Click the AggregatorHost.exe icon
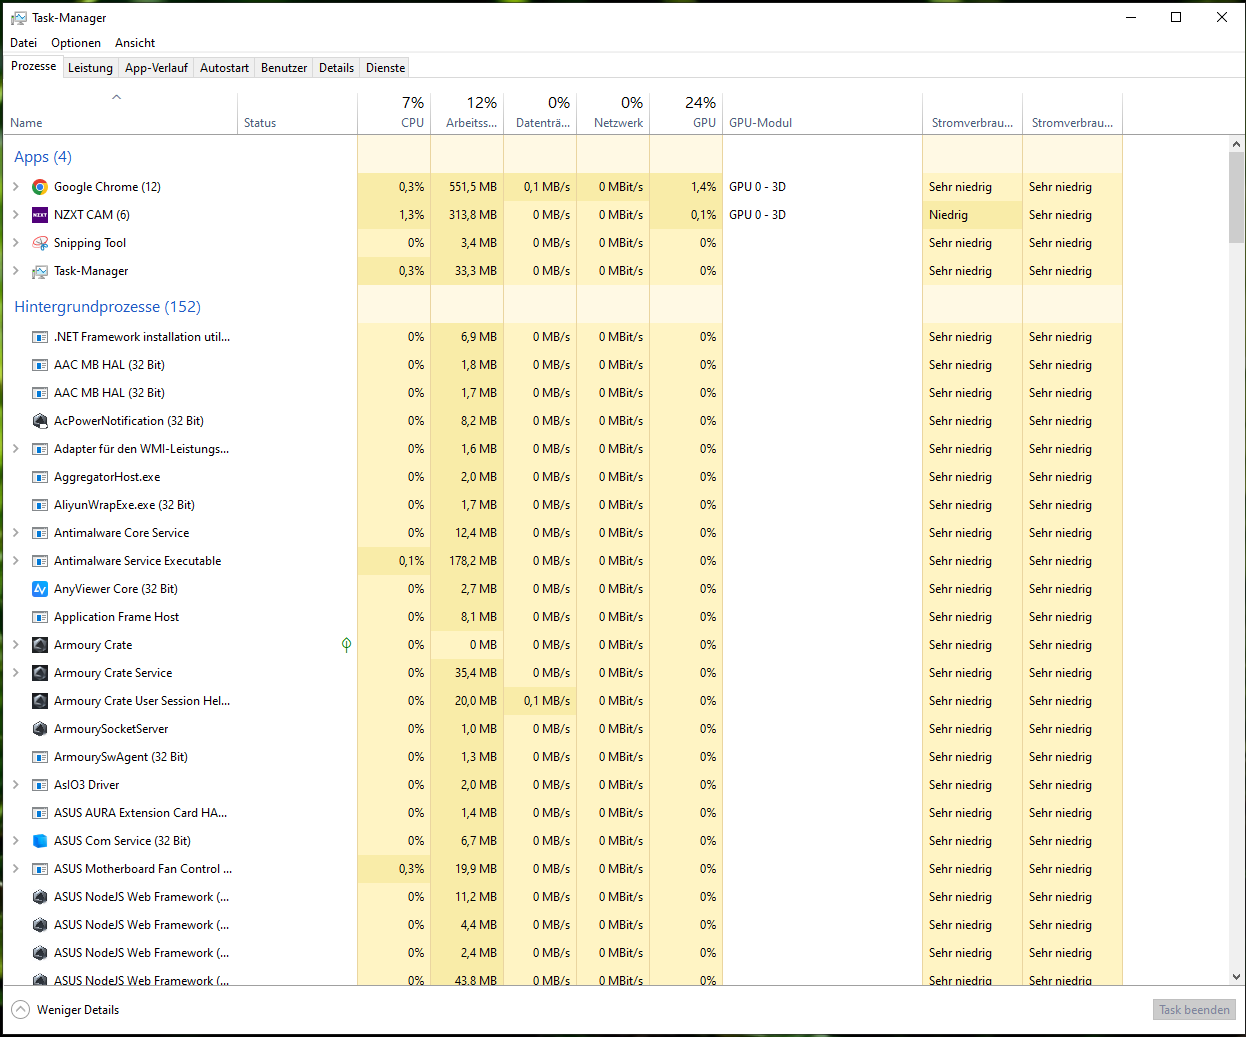This screenshot has width=1246, height=1037. pos(40,477)
